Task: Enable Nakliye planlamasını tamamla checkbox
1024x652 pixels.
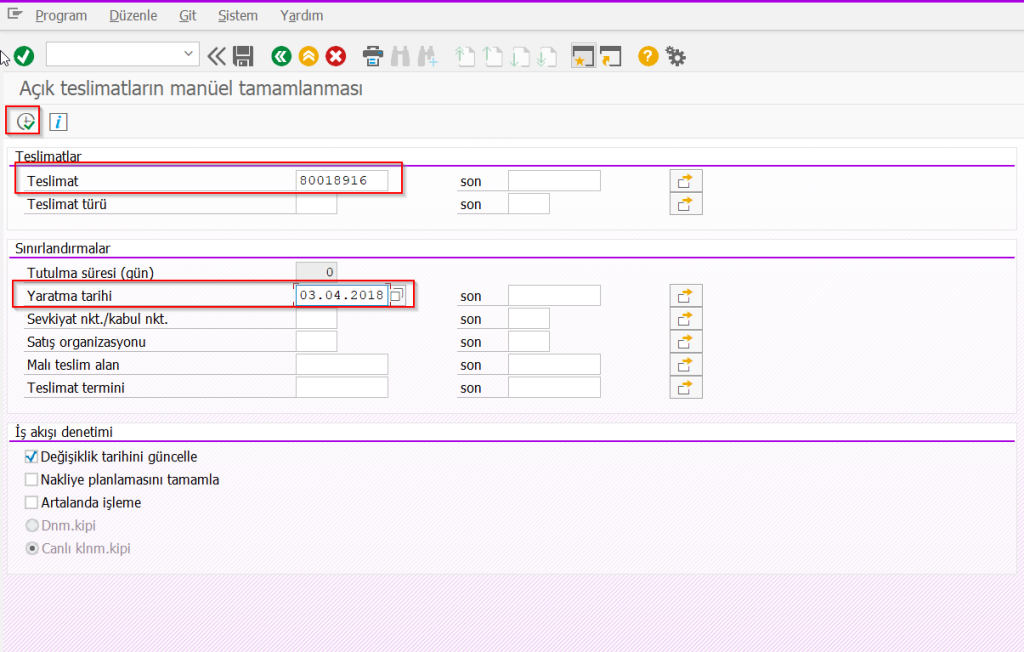Action: pos(31,480)
